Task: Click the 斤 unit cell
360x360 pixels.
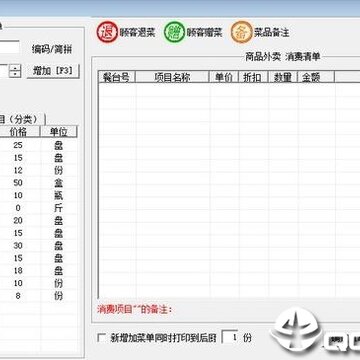Action: (59, 208)
